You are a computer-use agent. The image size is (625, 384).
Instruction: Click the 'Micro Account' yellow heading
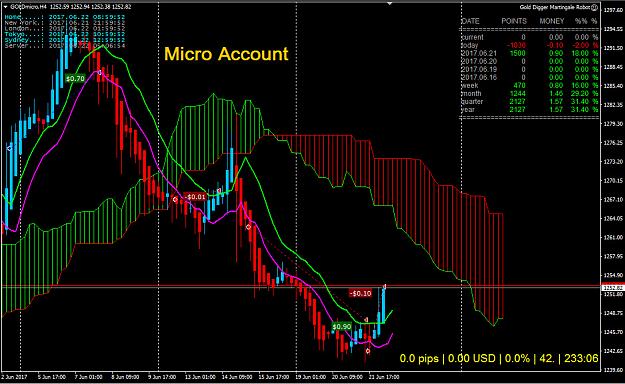(226, 54)
